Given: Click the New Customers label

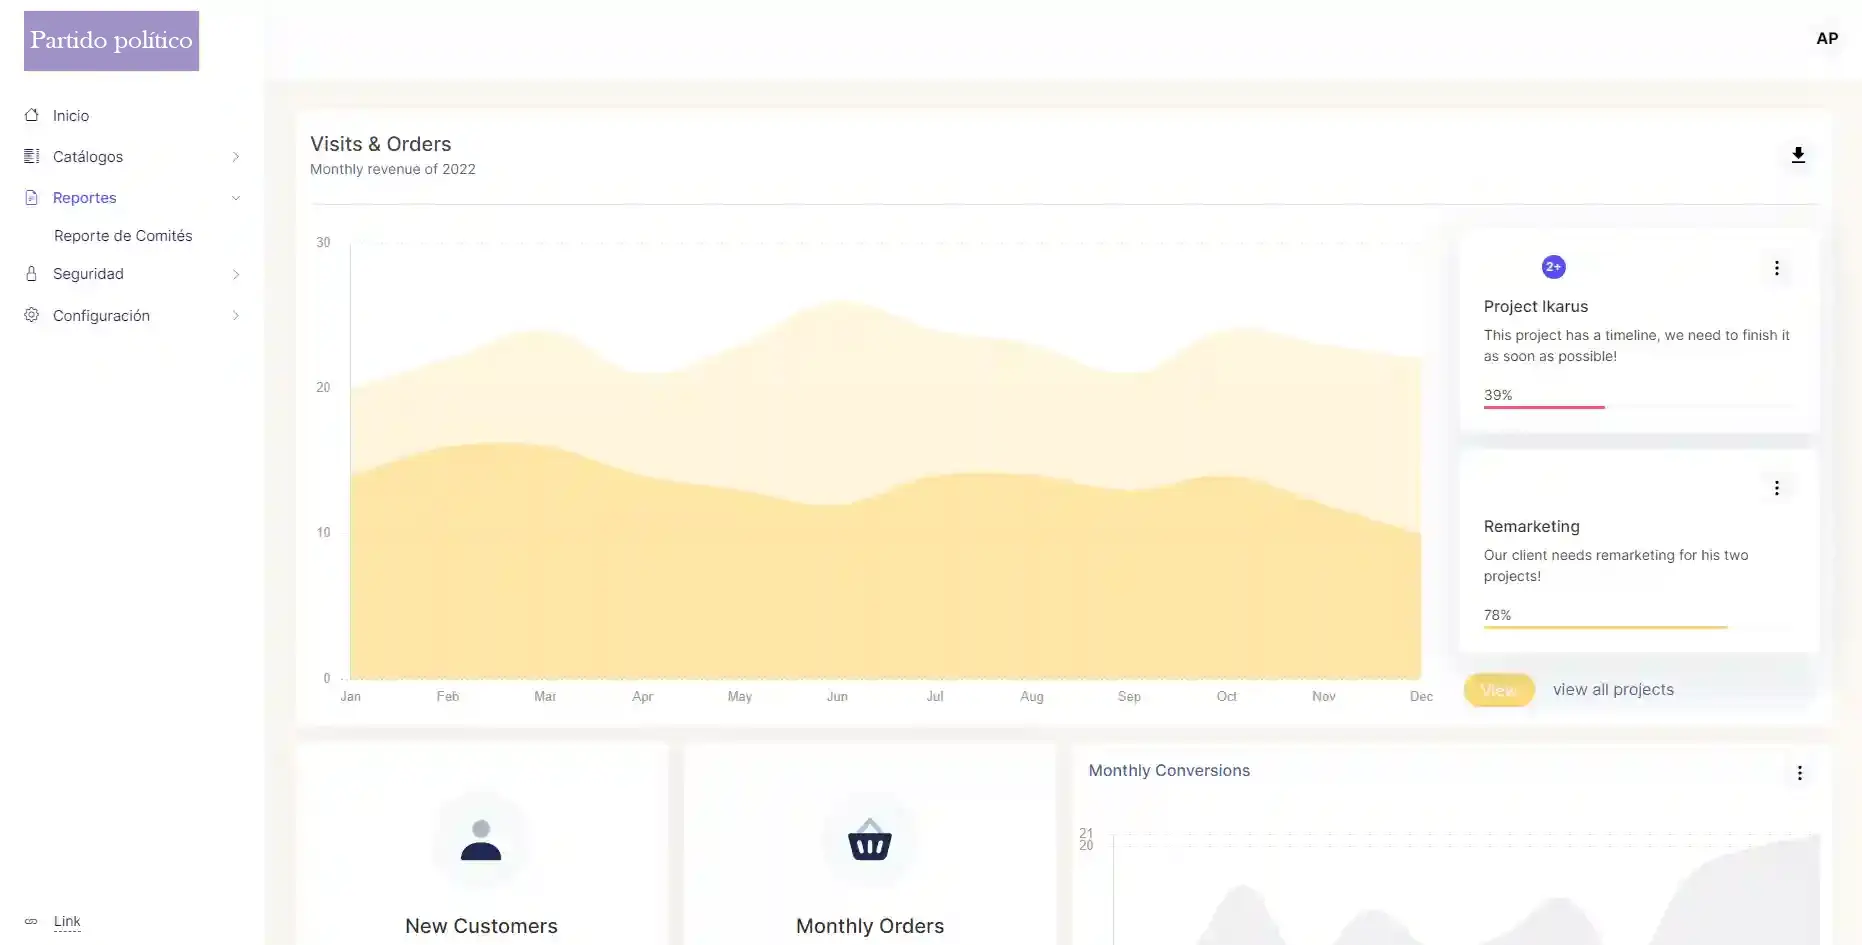Looking at the screenshot, I should [x=481, y=926].
